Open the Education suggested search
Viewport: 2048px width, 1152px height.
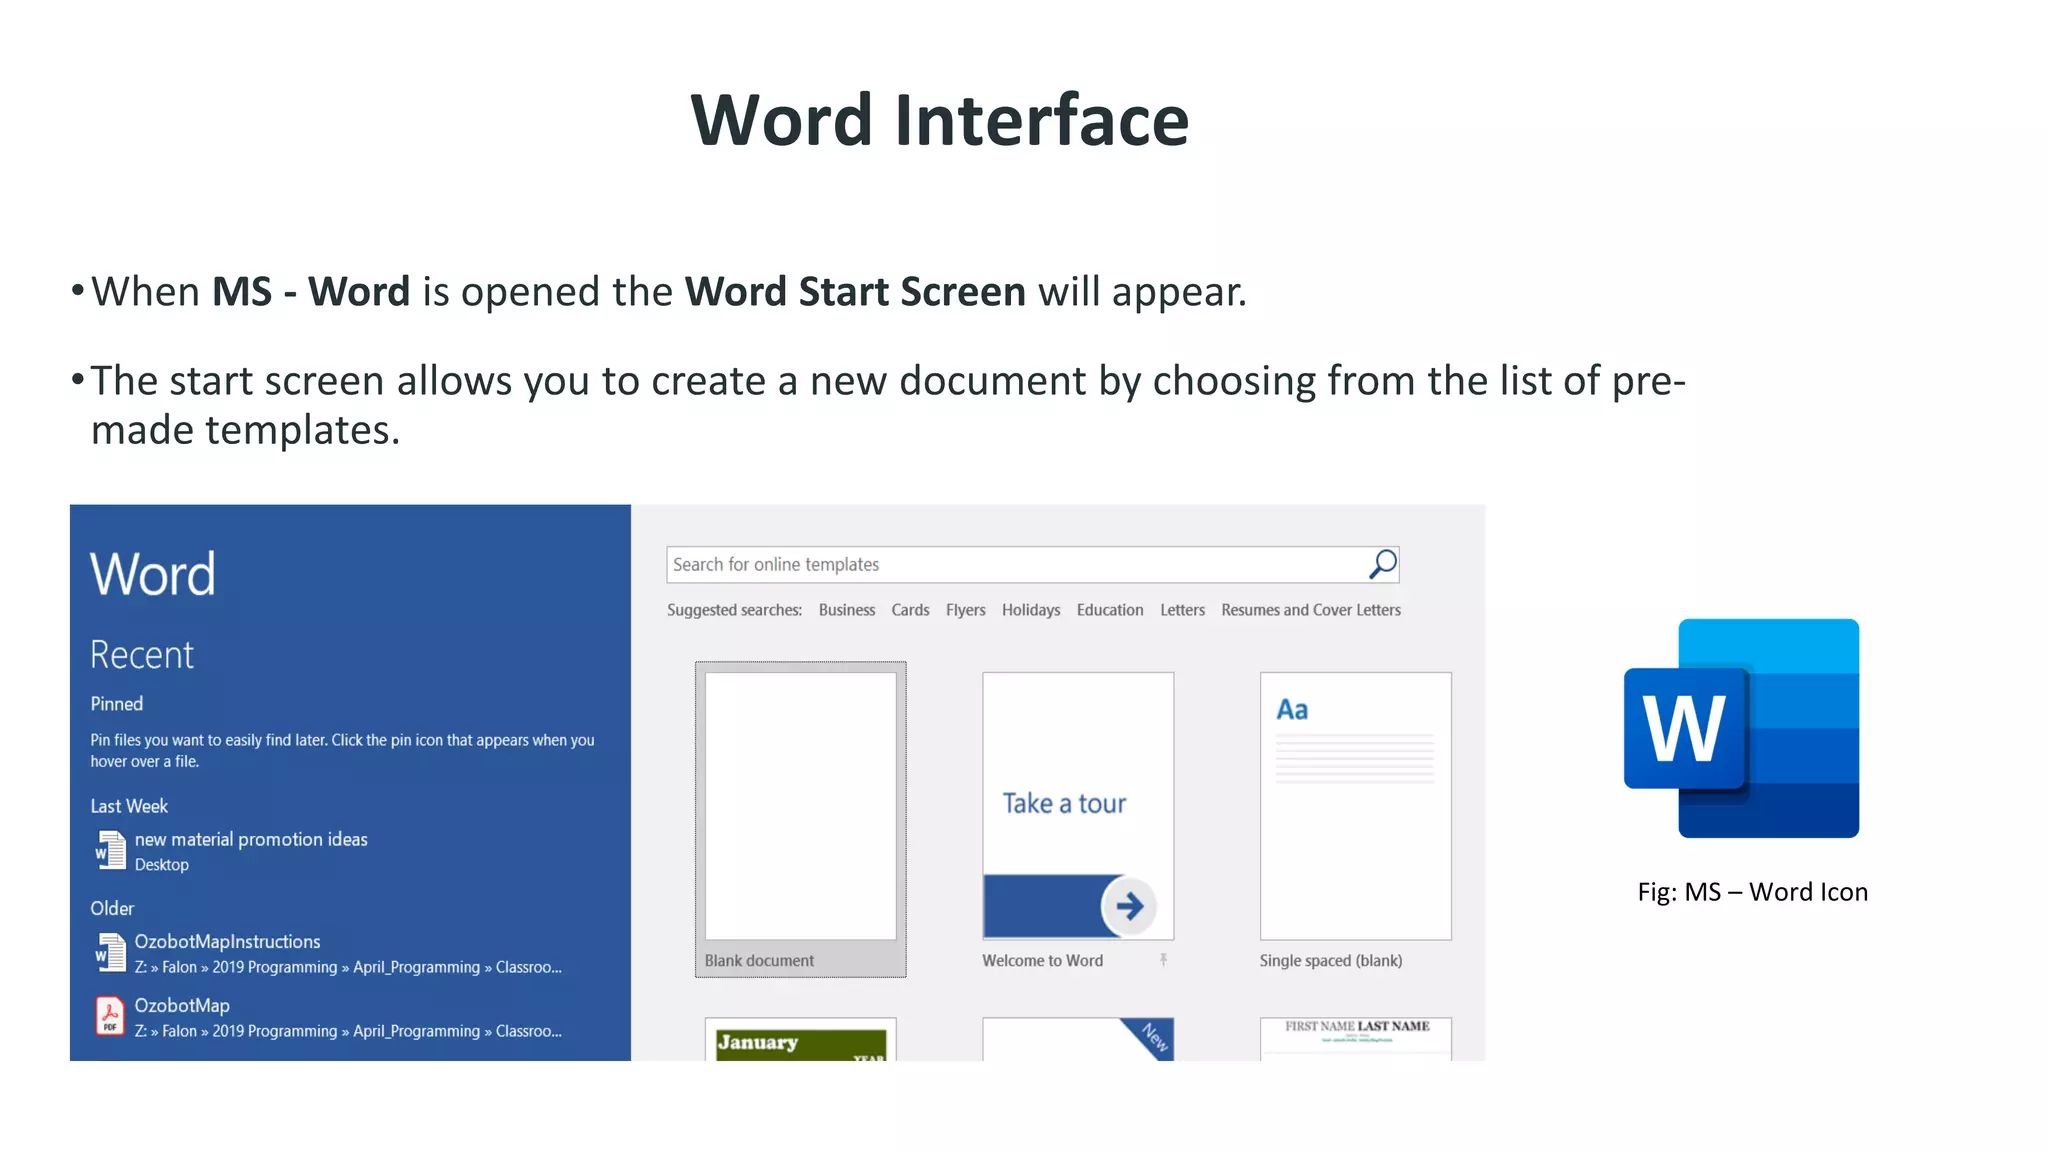1110,610
